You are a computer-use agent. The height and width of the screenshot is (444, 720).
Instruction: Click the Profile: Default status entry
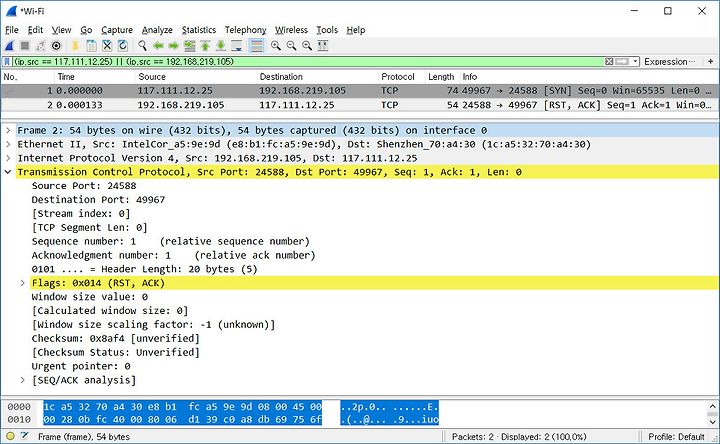tap(676, 437)
